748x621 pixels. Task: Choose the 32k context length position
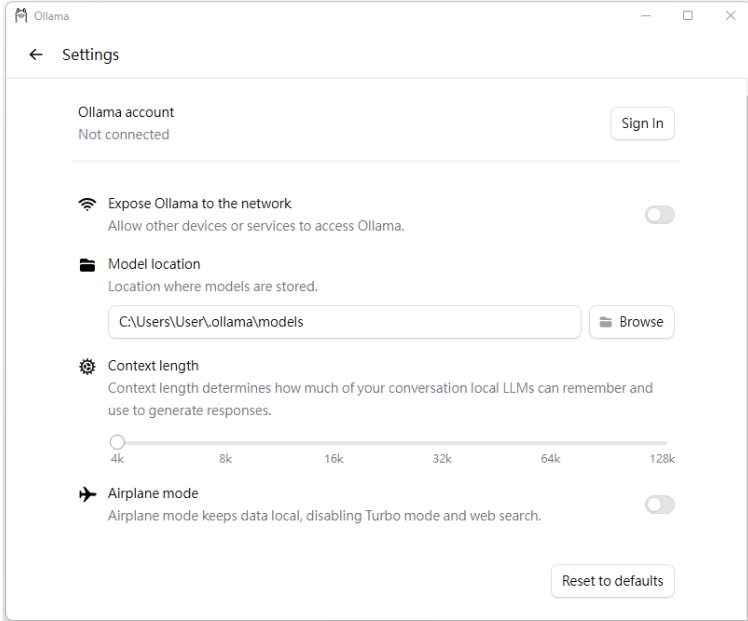[x=442, y=442]
